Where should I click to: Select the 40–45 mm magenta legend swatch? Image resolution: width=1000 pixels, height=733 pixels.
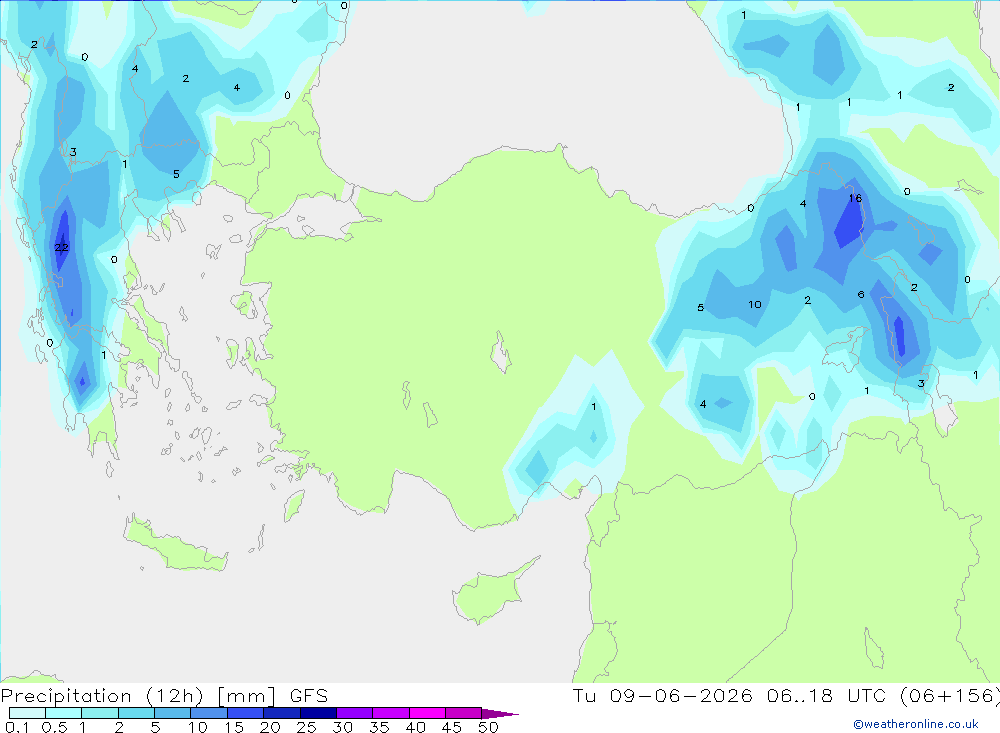[x=427, y=713]
